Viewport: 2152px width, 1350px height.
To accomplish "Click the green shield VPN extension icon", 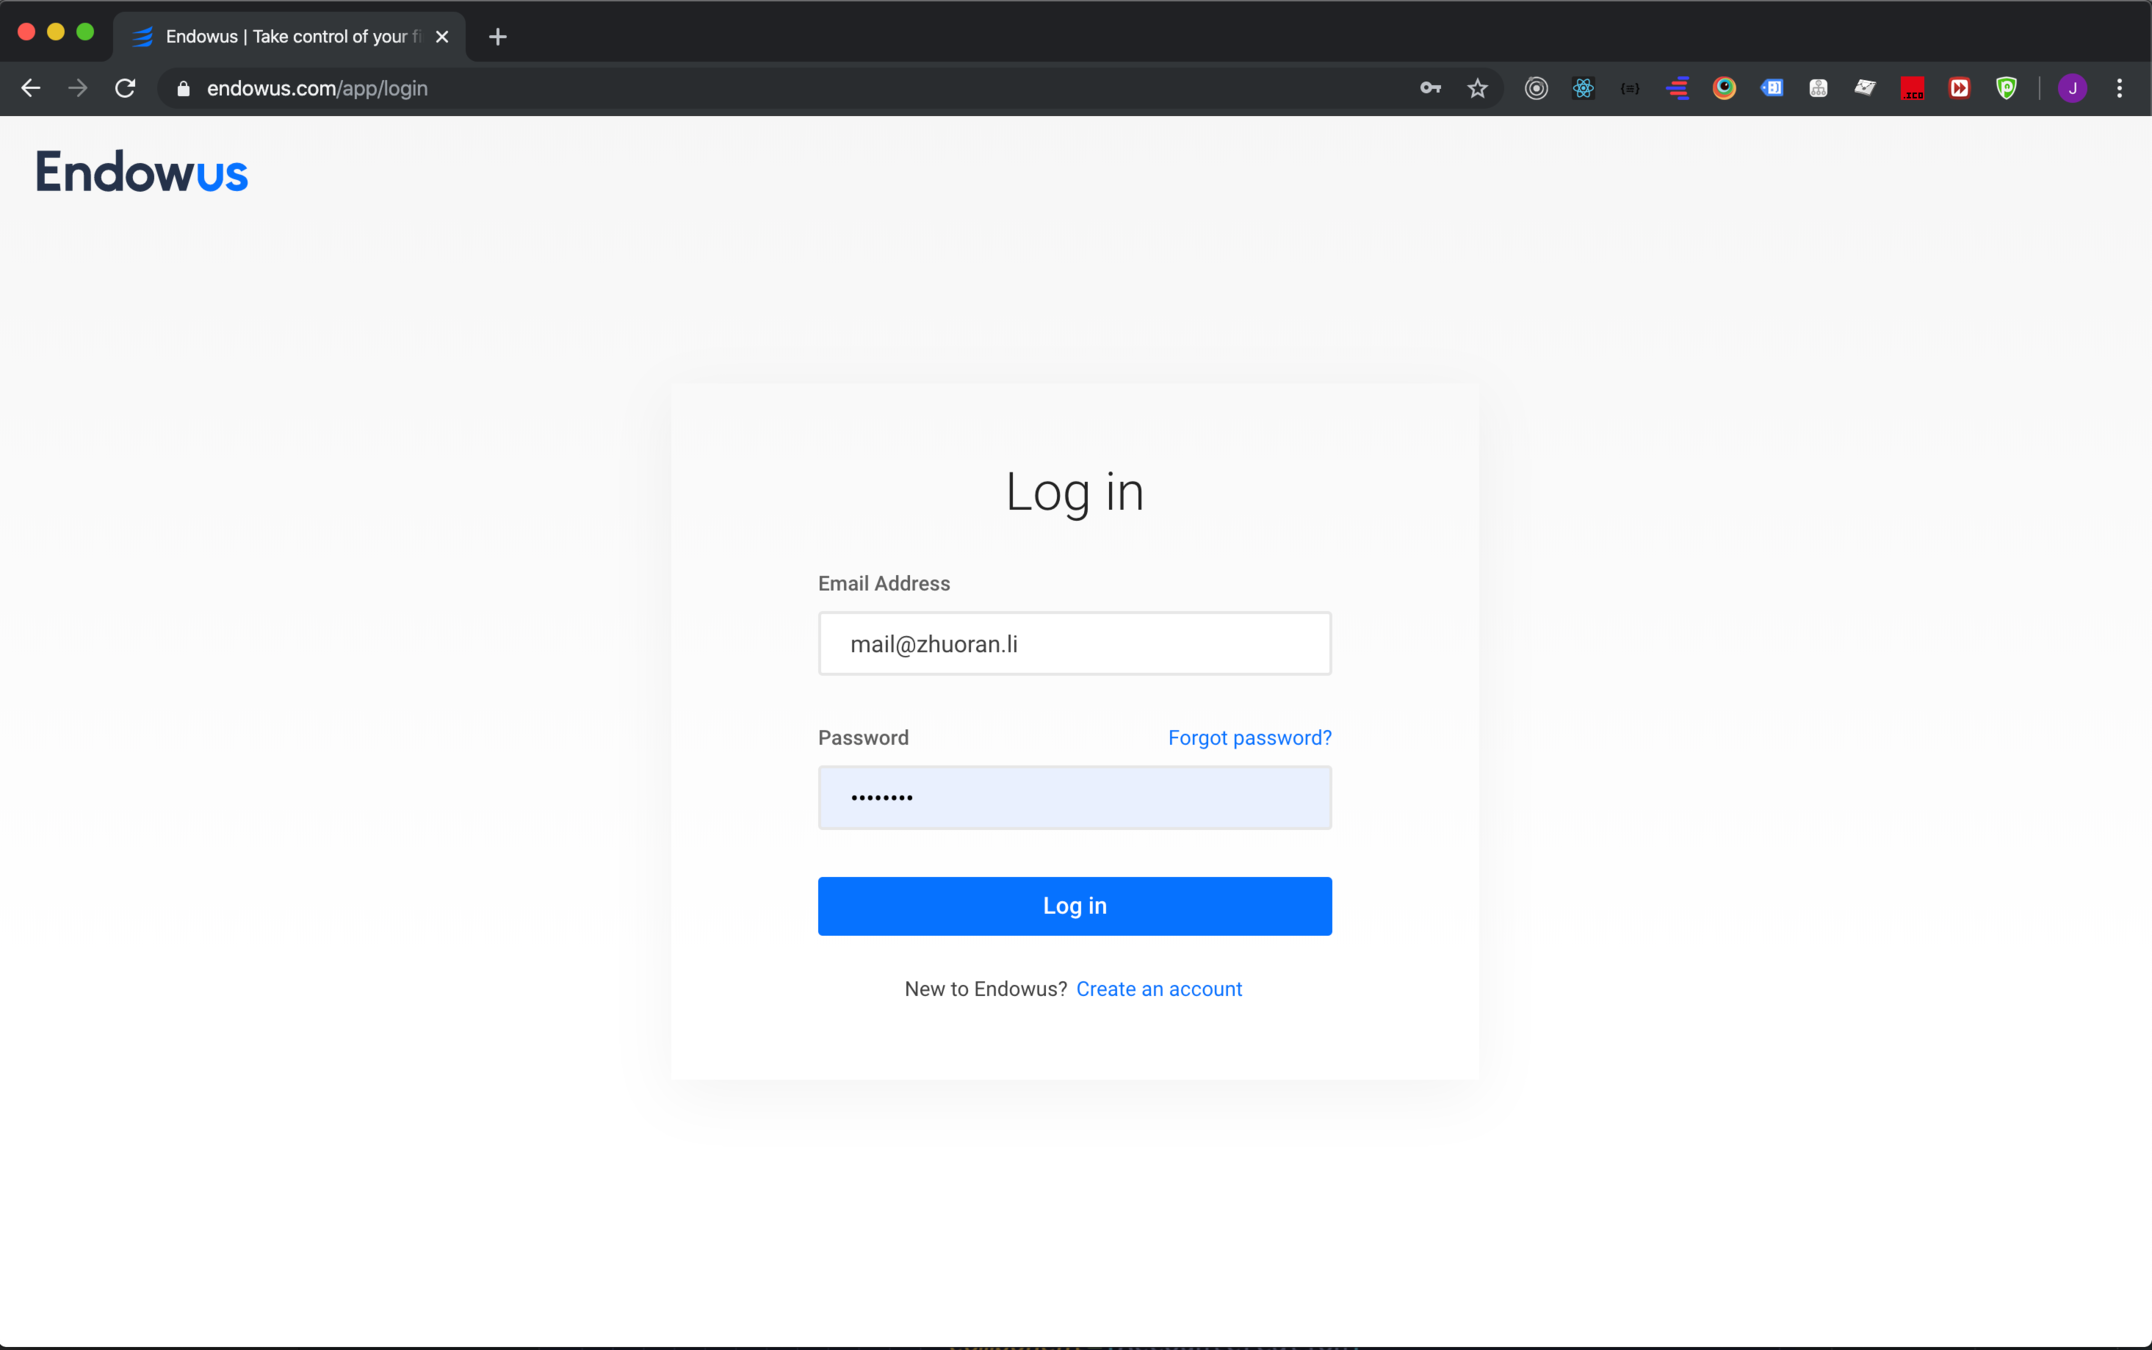I will point(2006,89).
